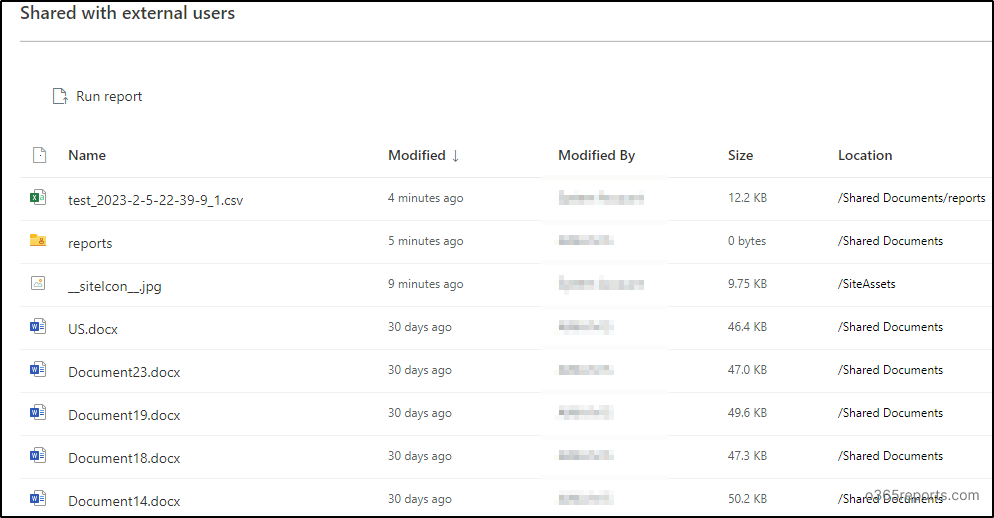This screenshot has width=994, height=518.
Task: Open Document14.docx
Action: 124,501
